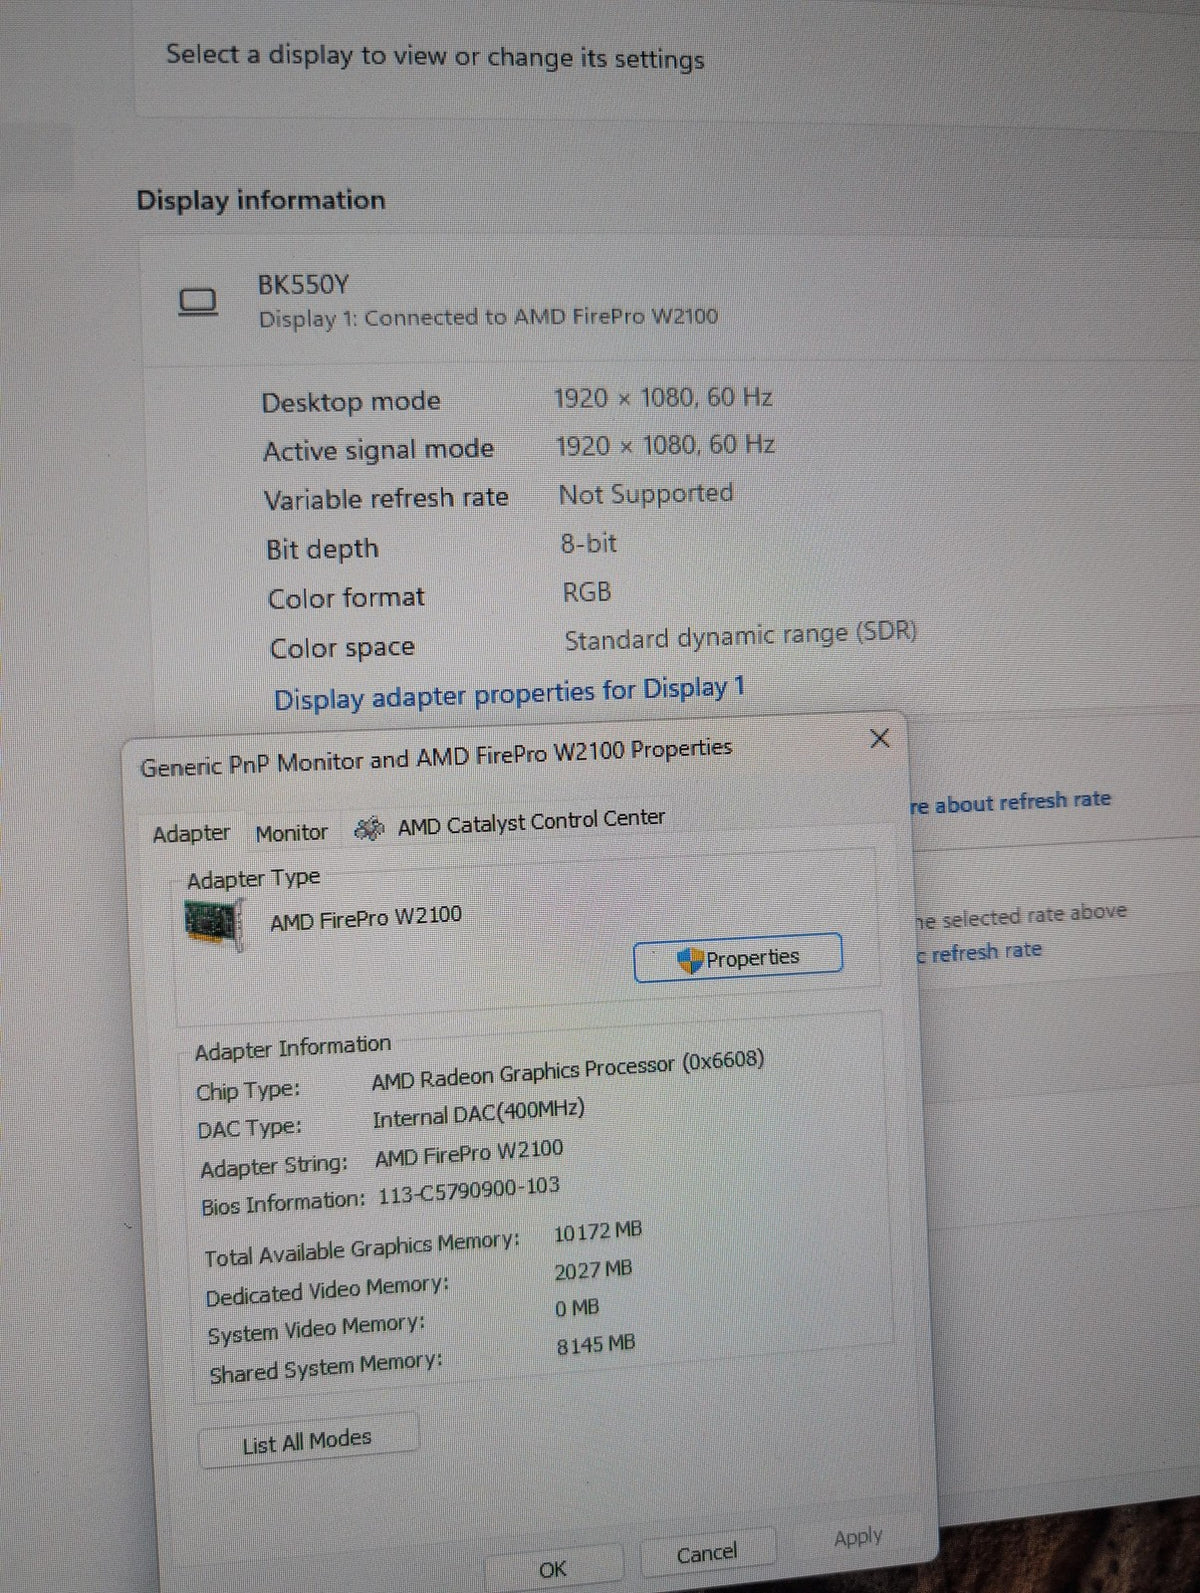Click the Dedicated Video Memory 2027 MB value

point(593,1271)
